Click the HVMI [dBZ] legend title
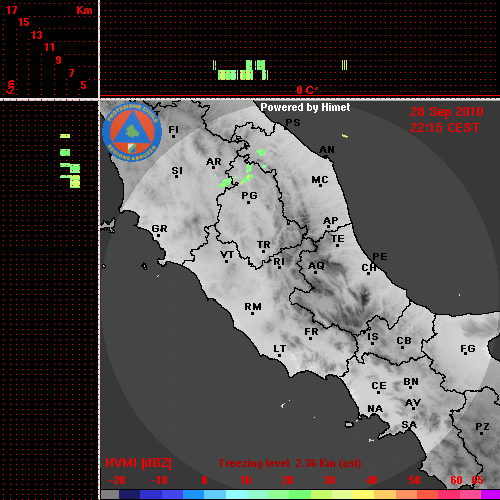This screenshot has width=500, height=500. click(138, 463)
